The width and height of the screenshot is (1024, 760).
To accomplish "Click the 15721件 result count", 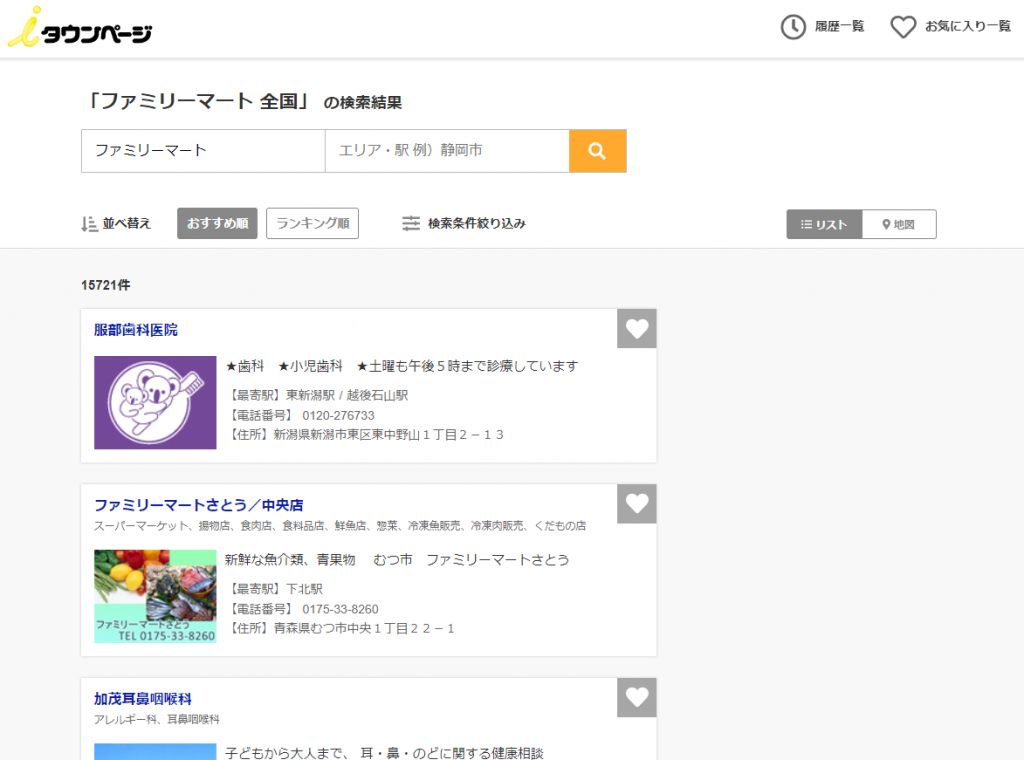I will point(106,285).
